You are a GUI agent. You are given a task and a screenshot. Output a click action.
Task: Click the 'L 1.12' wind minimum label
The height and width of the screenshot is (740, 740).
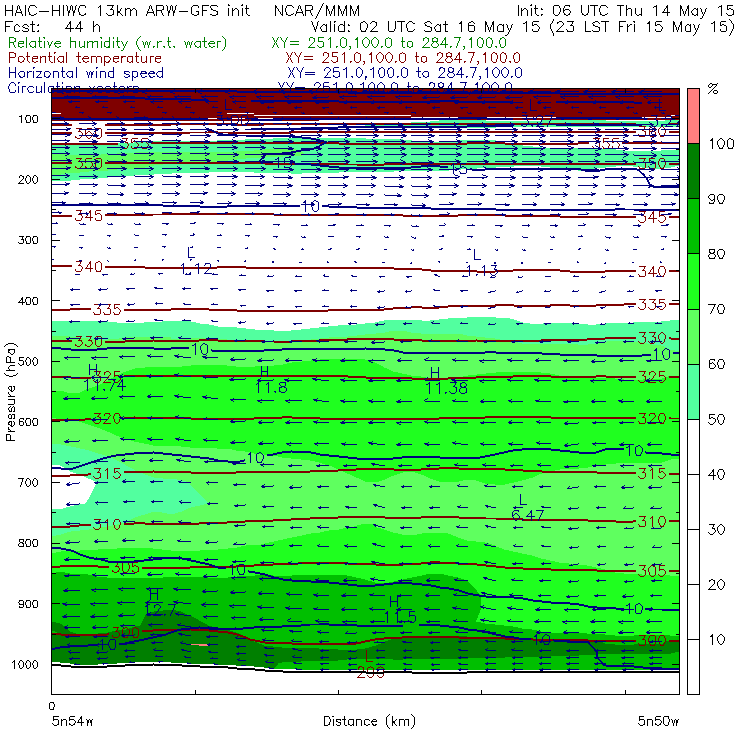[x=196, y=261]
